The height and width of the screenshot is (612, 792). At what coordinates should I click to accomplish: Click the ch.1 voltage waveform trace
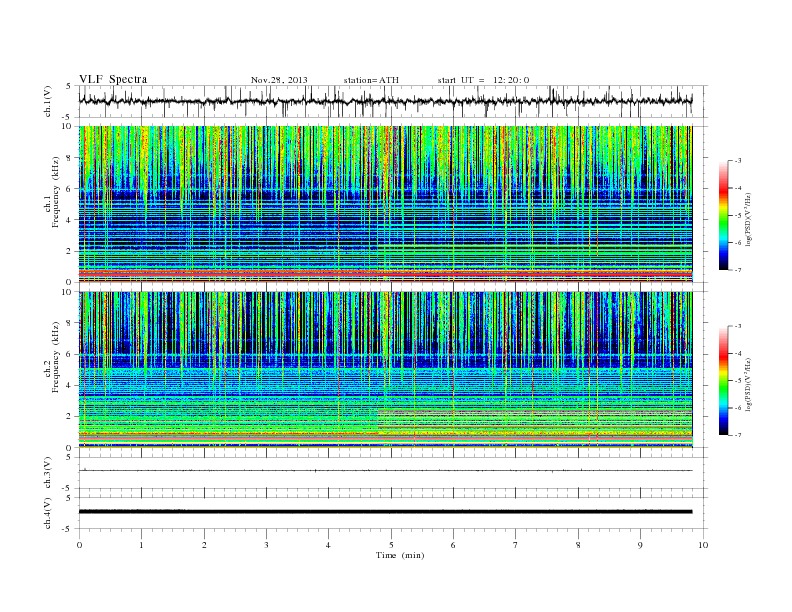click(x=385, y=101)
